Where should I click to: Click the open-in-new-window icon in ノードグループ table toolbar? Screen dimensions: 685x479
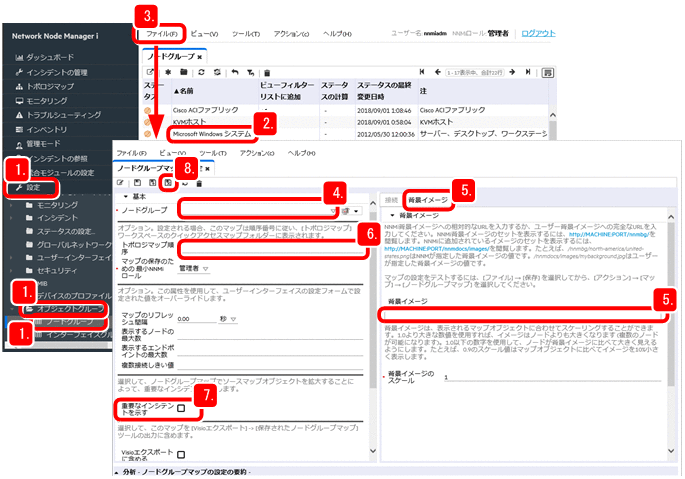click(150, 72)
